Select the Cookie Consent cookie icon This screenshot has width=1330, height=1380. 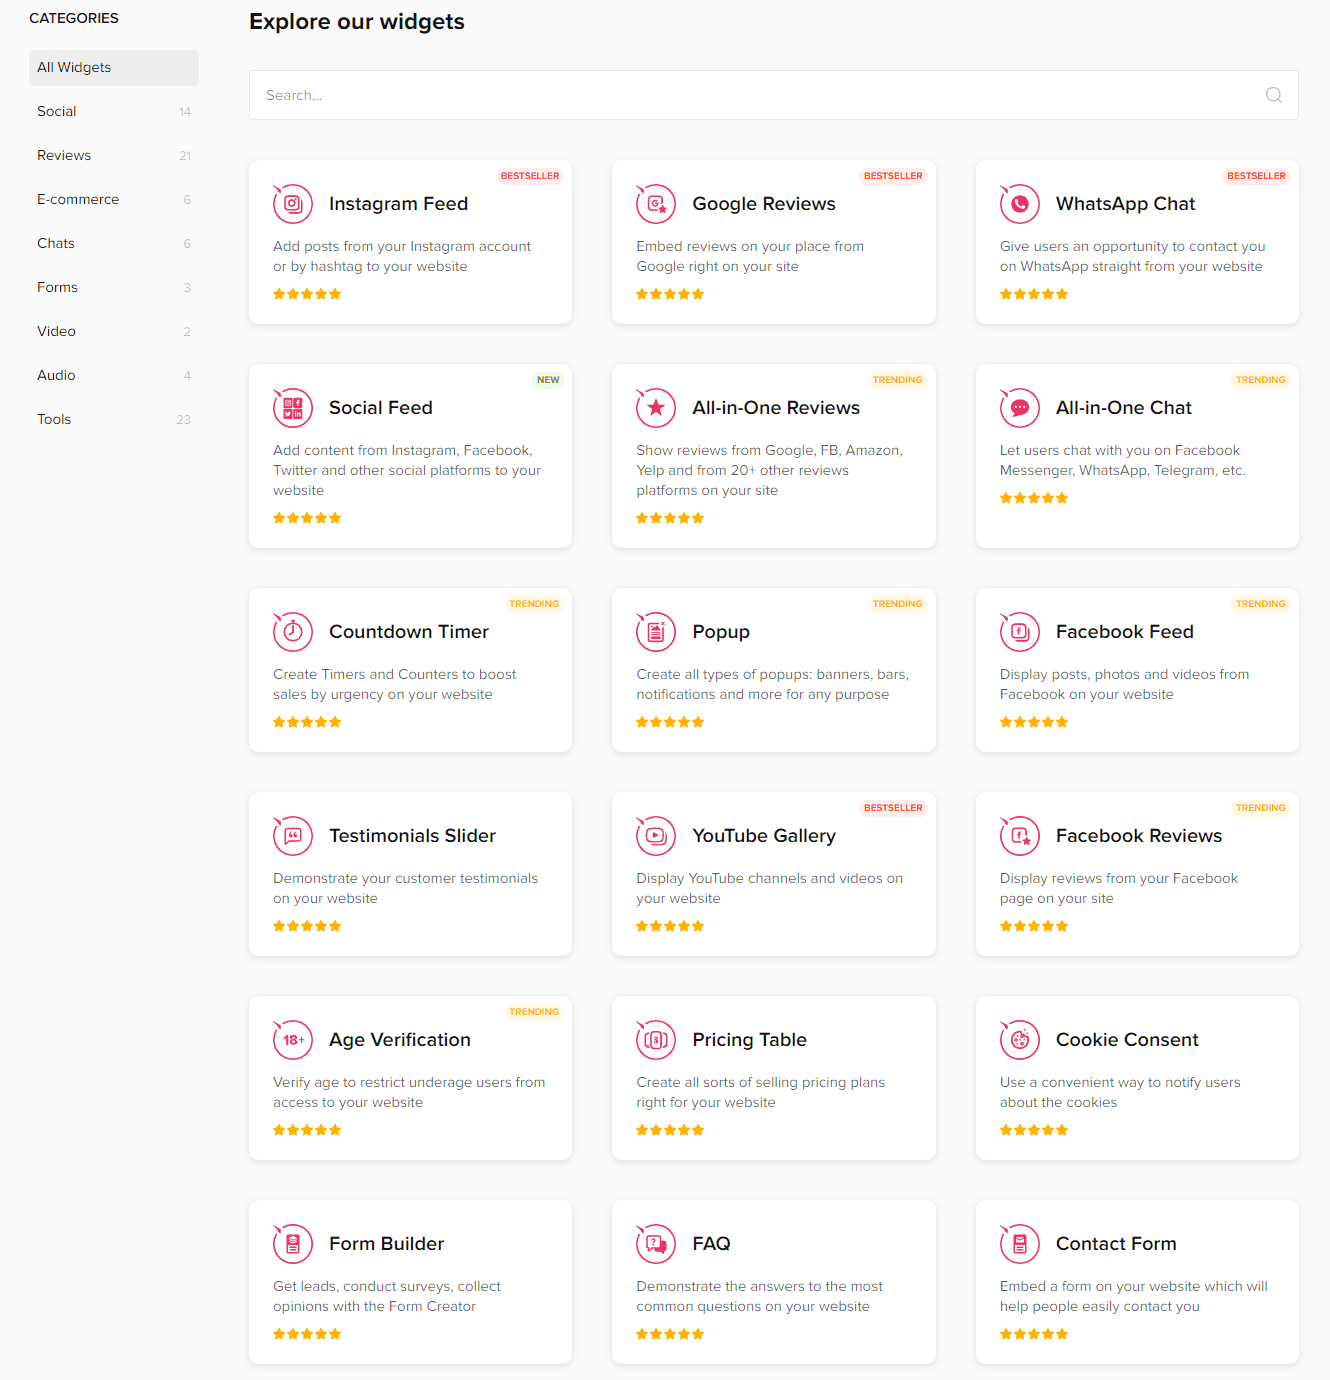click(x=1019, y=1040)
